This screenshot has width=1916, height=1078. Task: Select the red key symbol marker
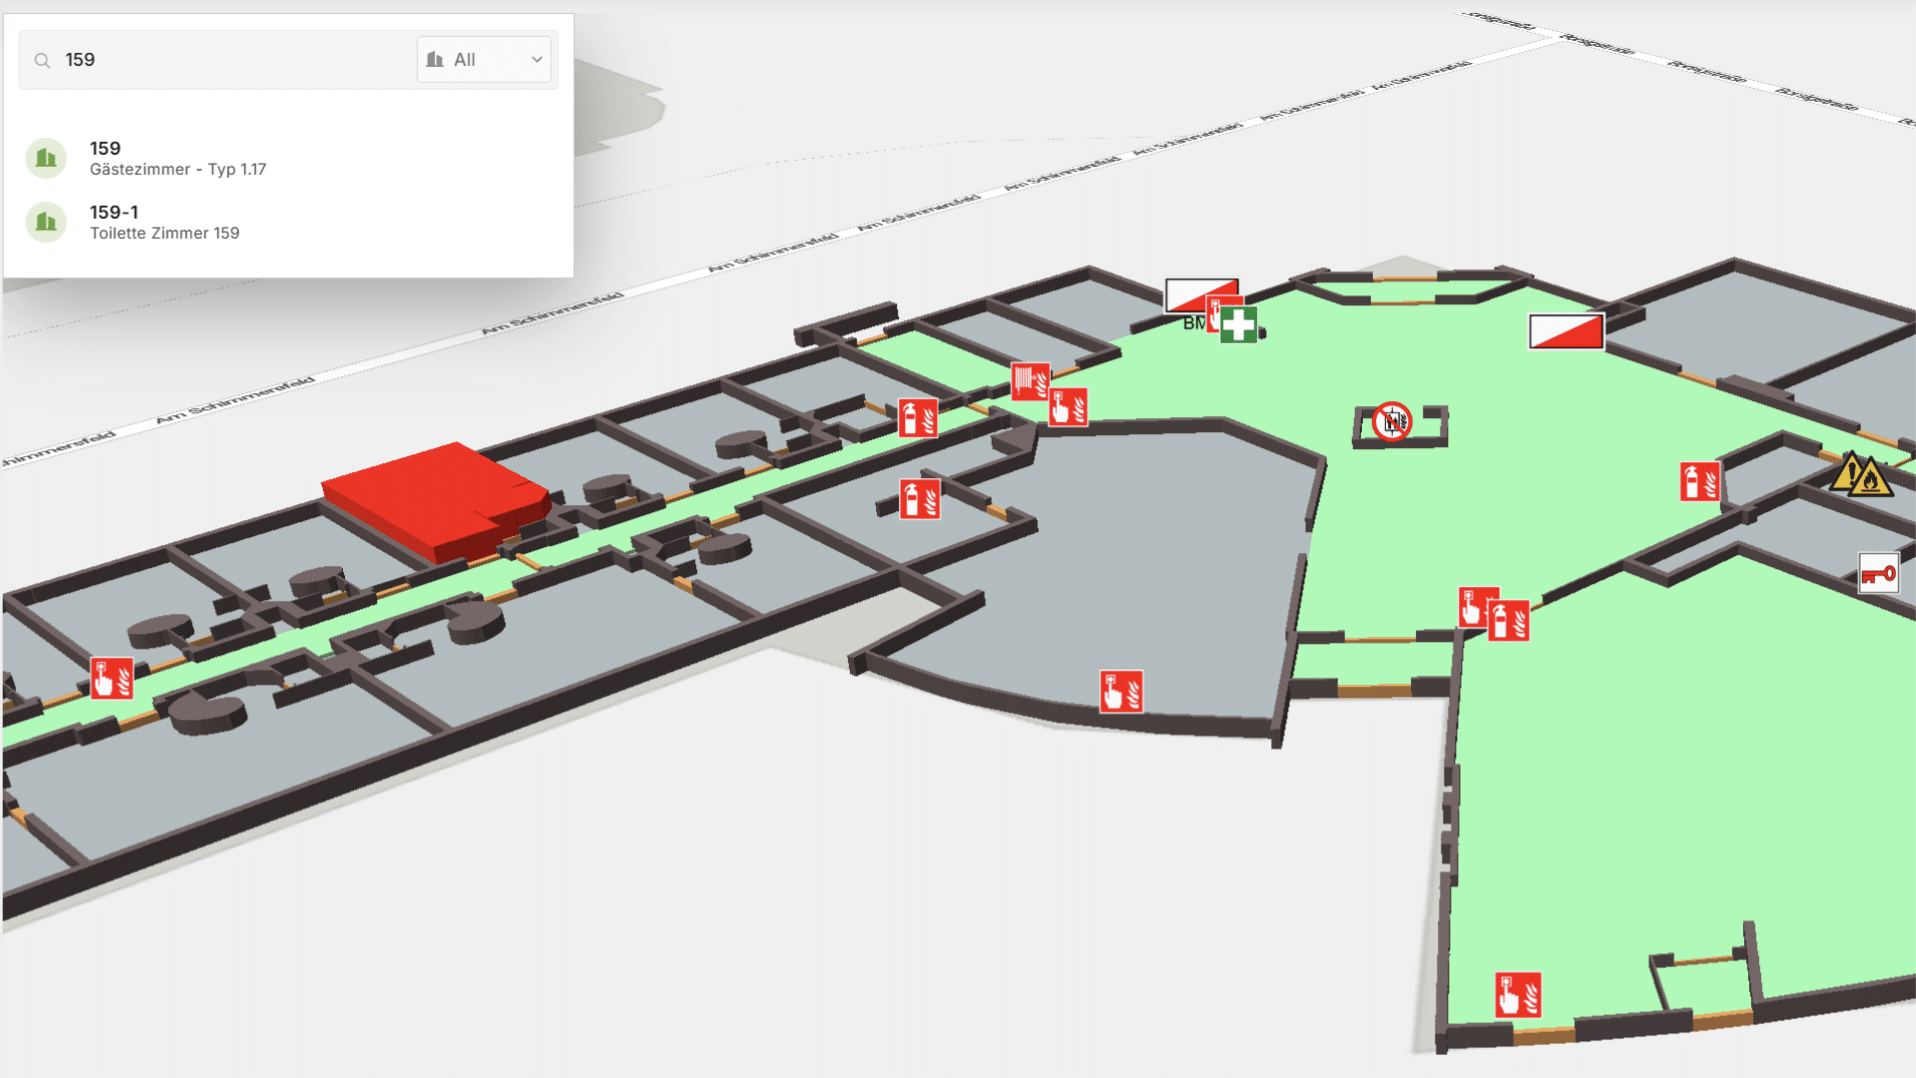1877,574
